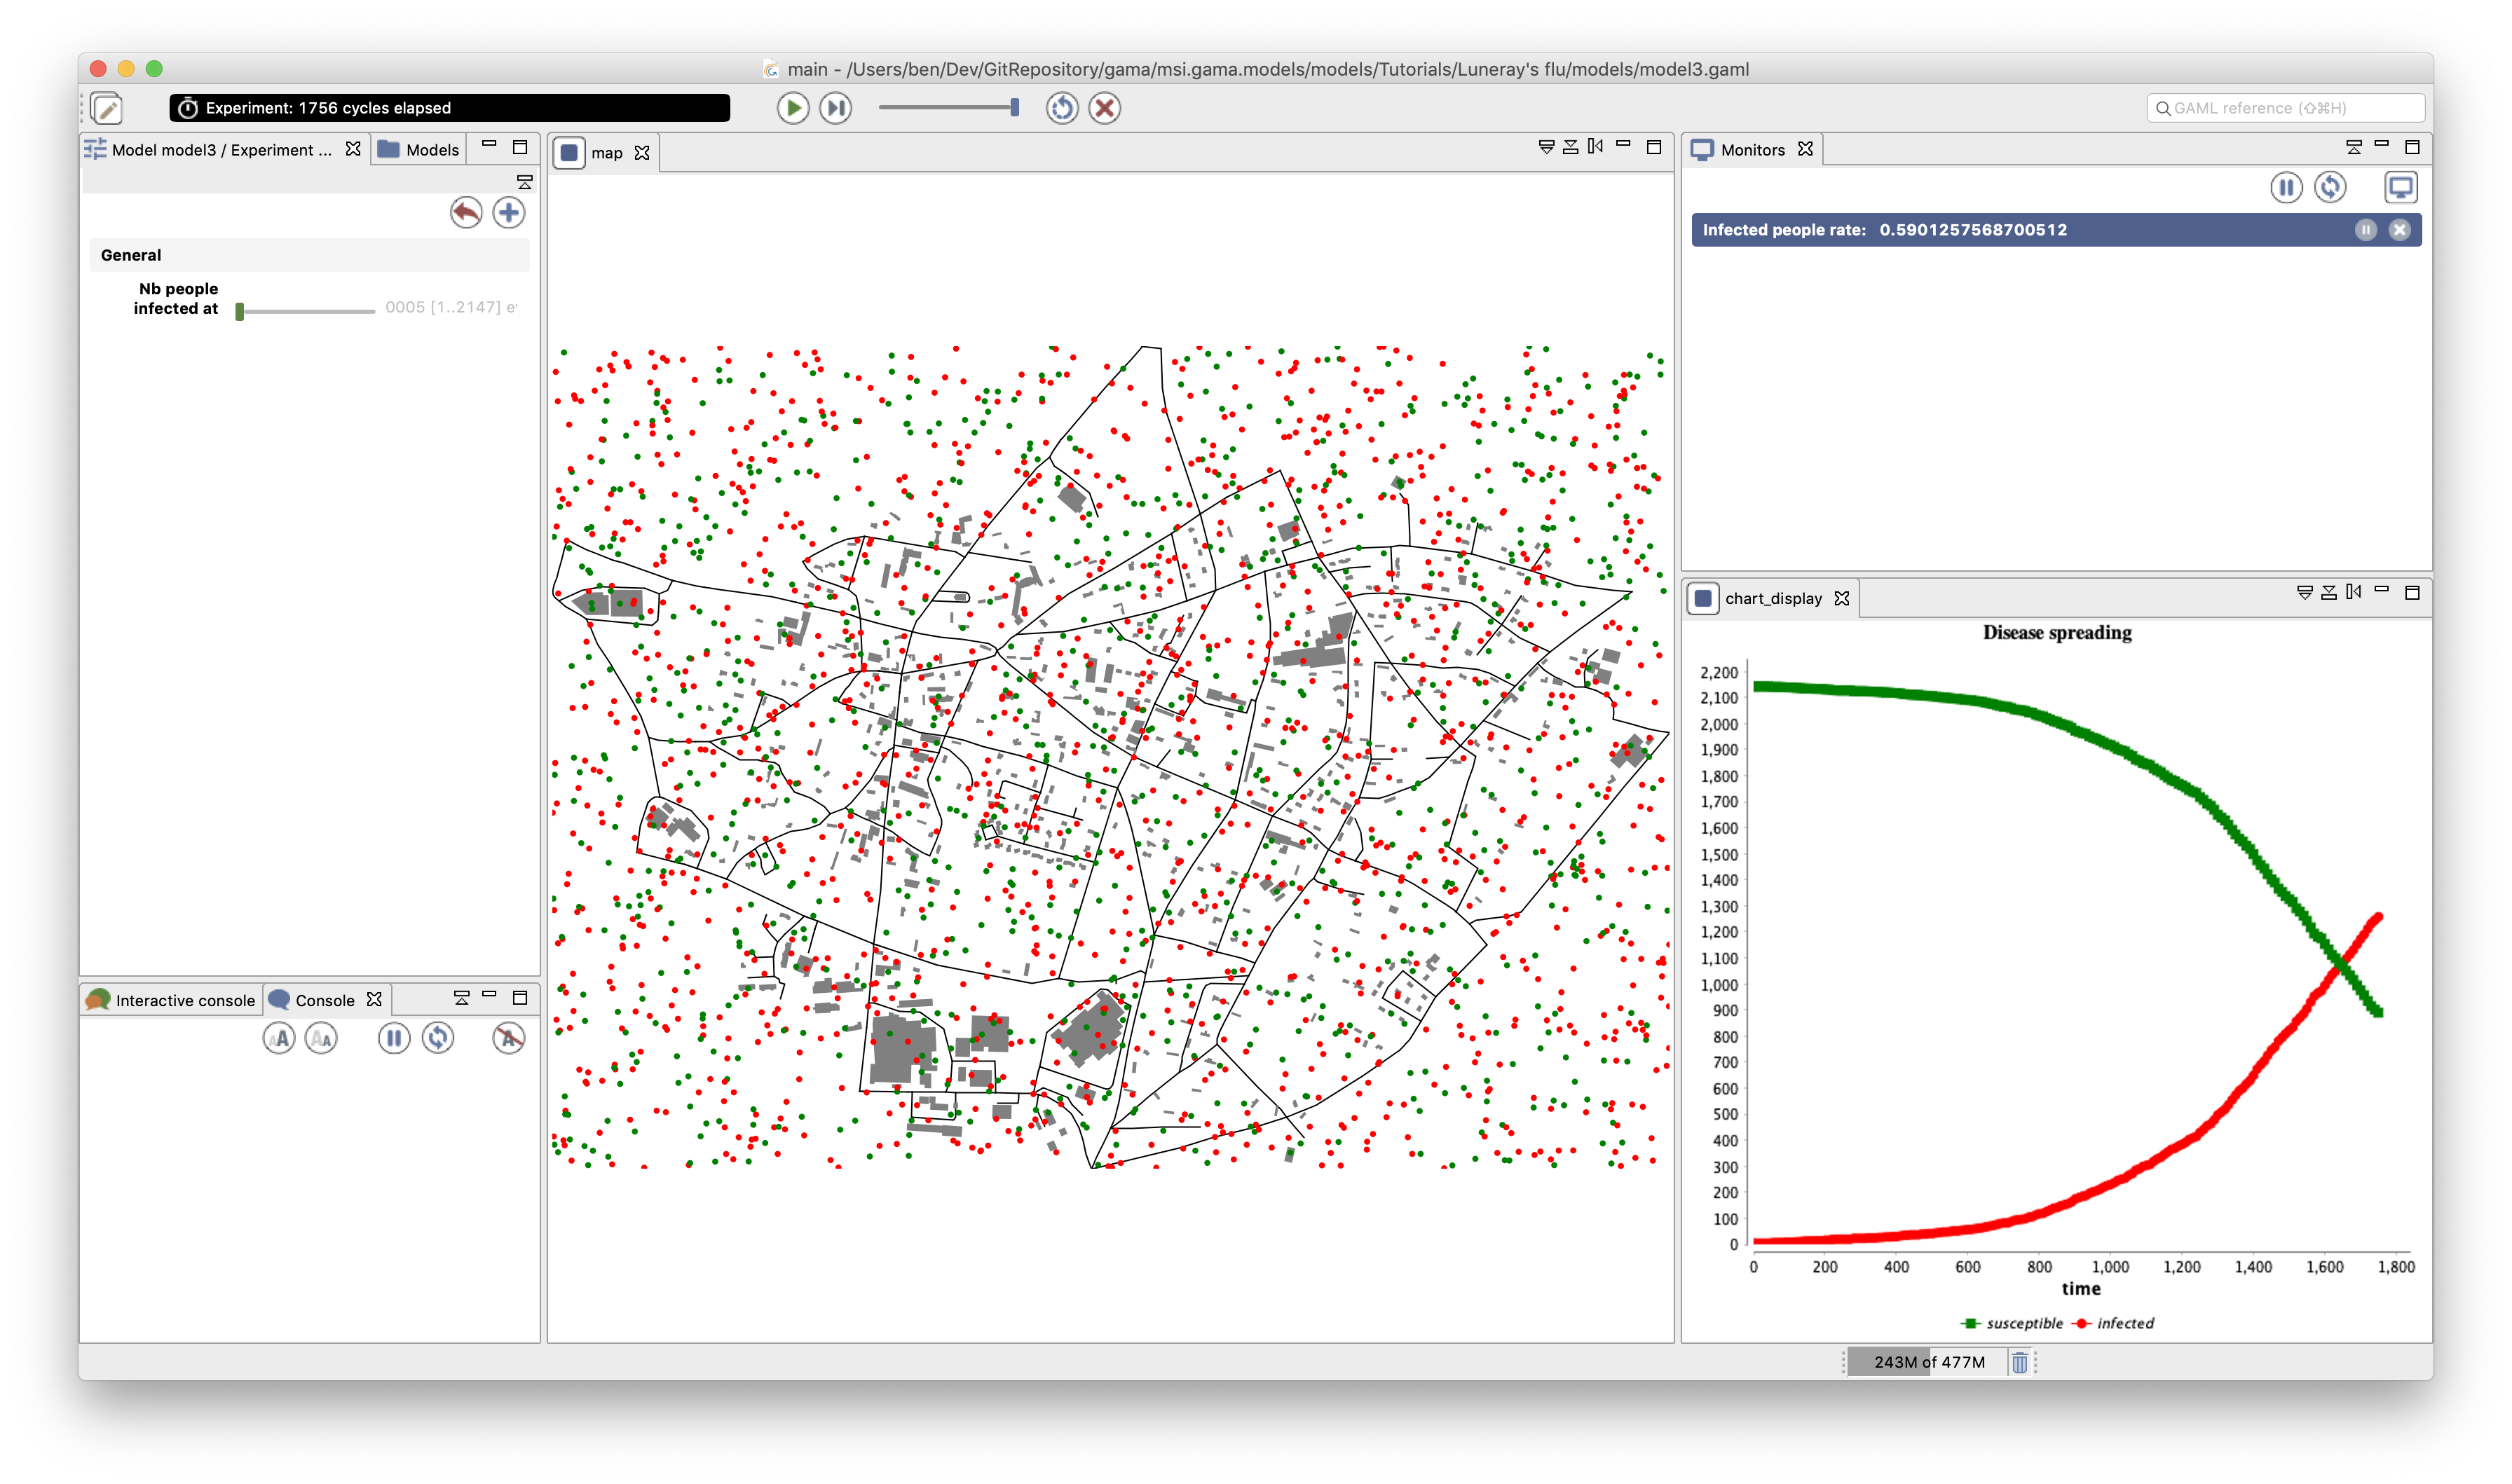Open the map view dropdown menu

[x=1546, y=147]
